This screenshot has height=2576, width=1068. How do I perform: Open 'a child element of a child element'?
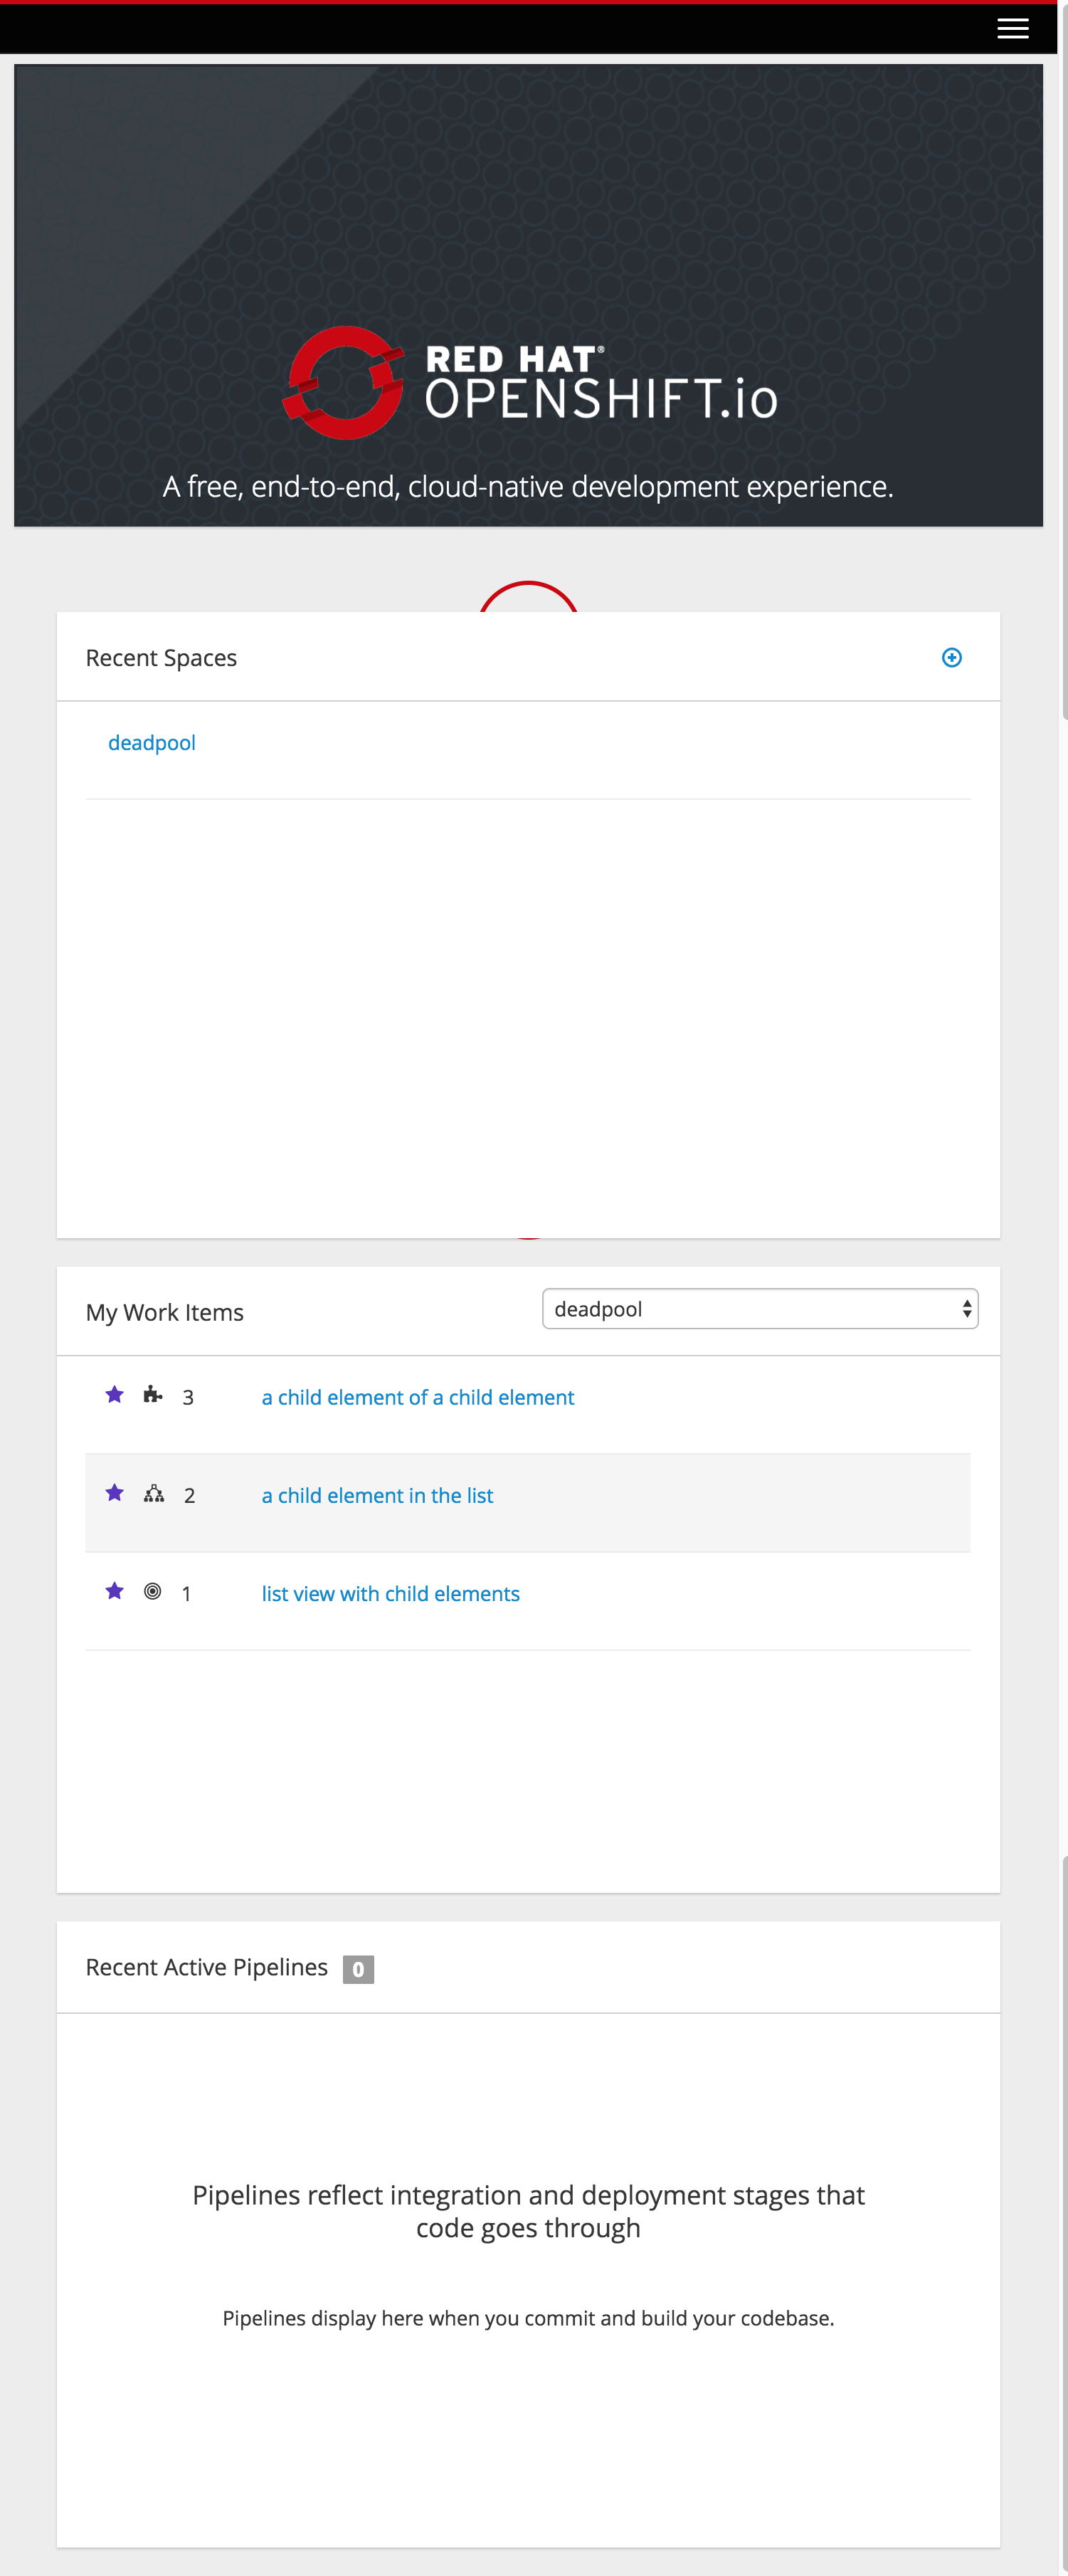[x=418, y=1397]
